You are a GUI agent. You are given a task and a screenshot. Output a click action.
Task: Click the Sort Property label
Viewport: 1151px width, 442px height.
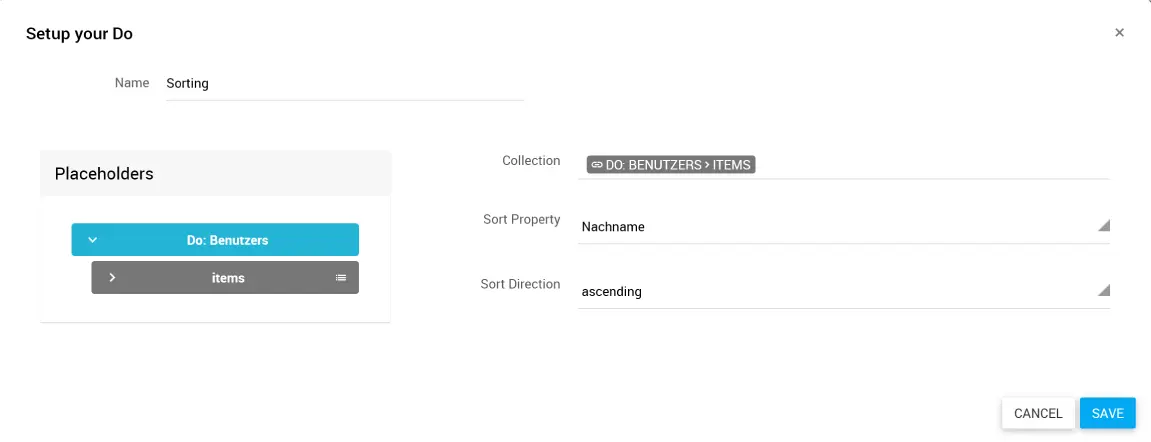[x=521, y=220]
